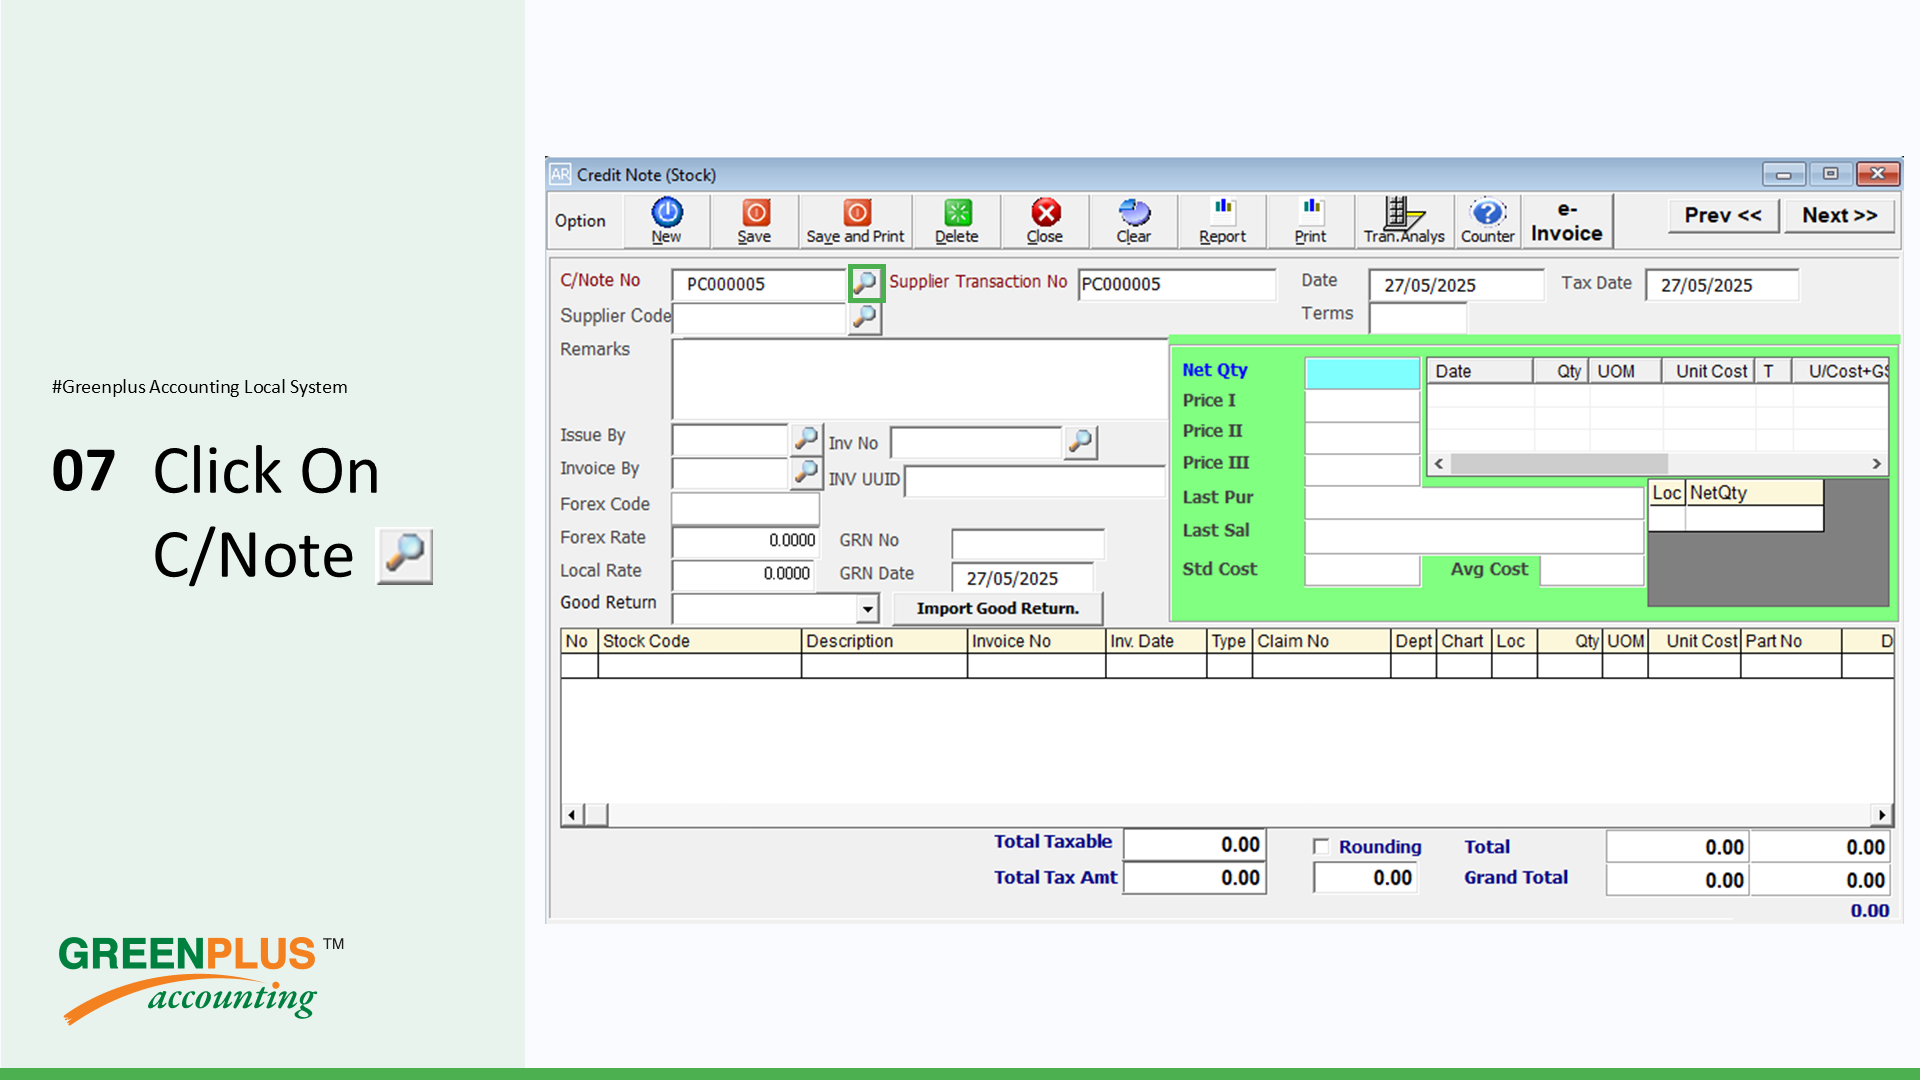Image resolution: width=1920 pixels, height=1080 pixels.
Task: Click the NetQty column header
Action: (1754, 493)
